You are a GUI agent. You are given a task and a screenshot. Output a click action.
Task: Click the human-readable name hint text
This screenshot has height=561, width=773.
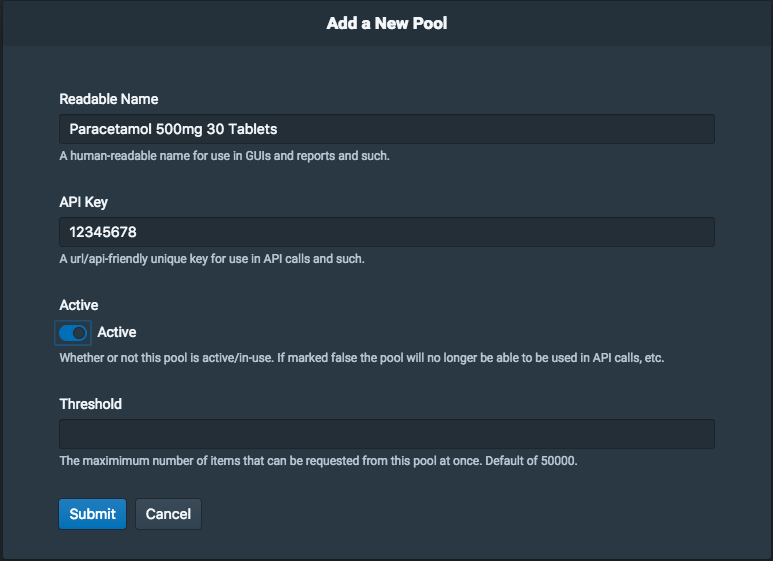coord(224,156)
